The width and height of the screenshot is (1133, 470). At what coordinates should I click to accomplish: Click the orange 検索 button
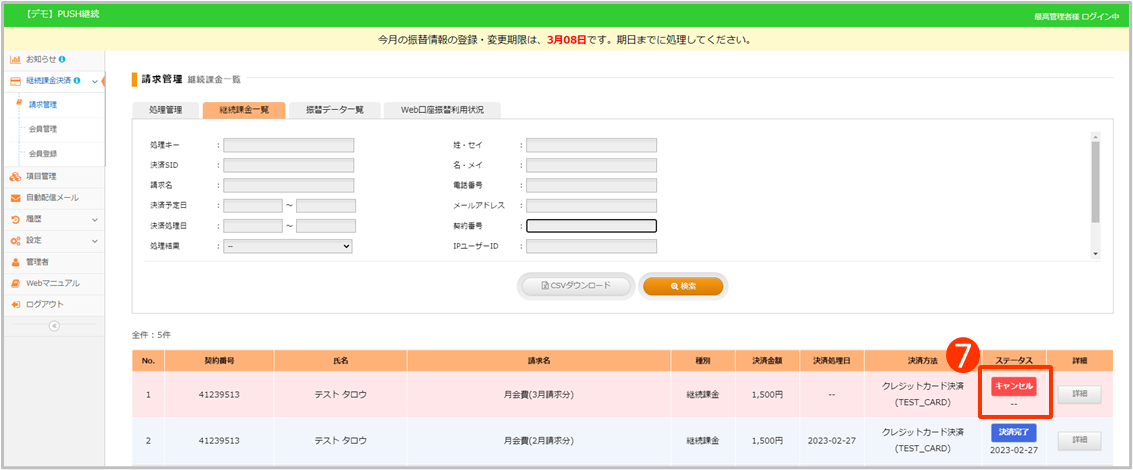click(x=684, y=286)
